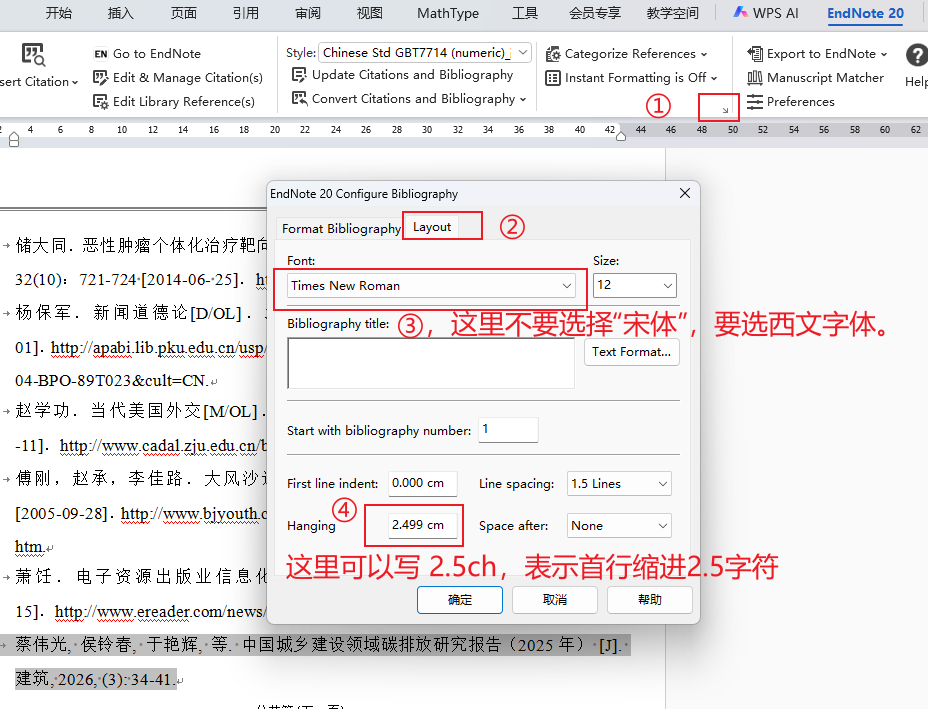Switch to the 审阅 ribbon tab

point(308,13)
